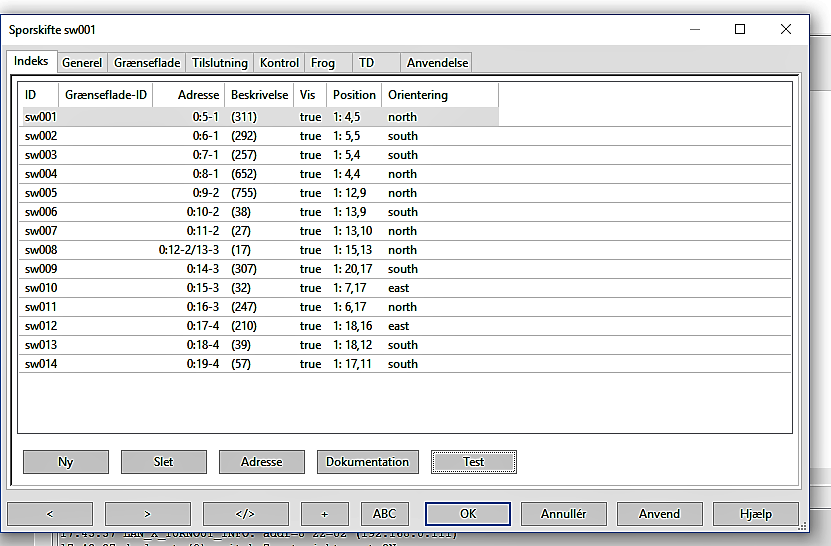Sort by the Vis column header
Image resolution: width=831 pixels, height=546 pixels.
(x=310, y=95)
